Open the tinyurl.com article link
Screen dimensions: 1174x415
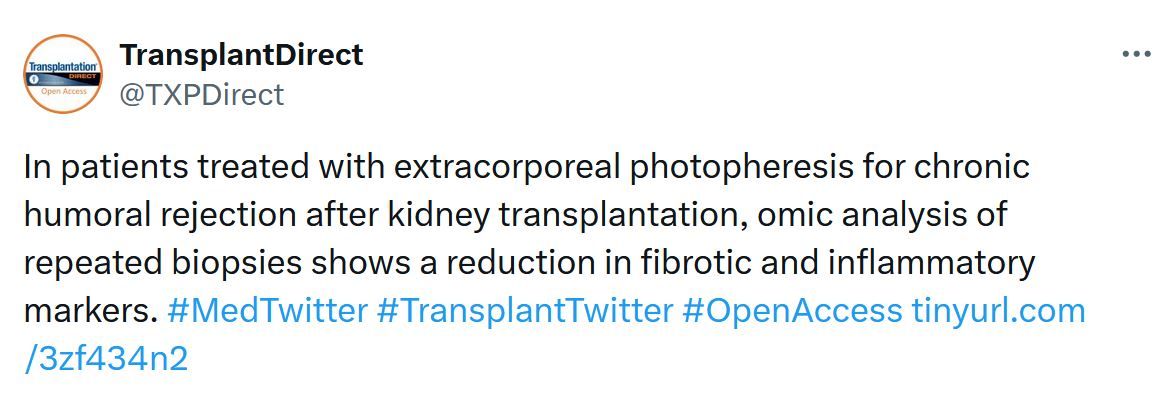(x=998, y=311)
